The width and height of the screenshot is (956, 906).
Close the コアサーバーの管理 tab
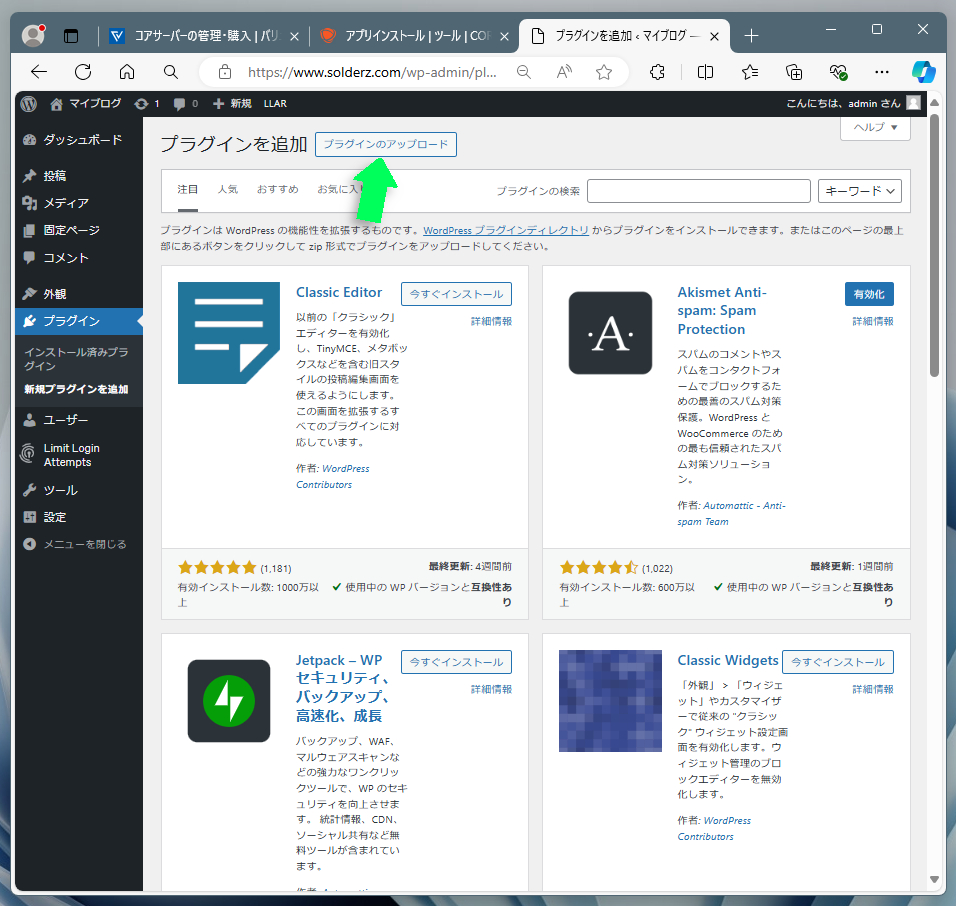click(x=294, y=37)
